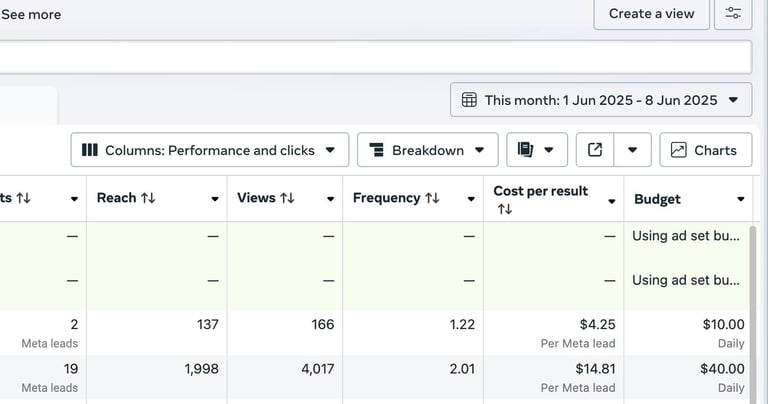Open the Frequency column options arrow

point(471,199)
